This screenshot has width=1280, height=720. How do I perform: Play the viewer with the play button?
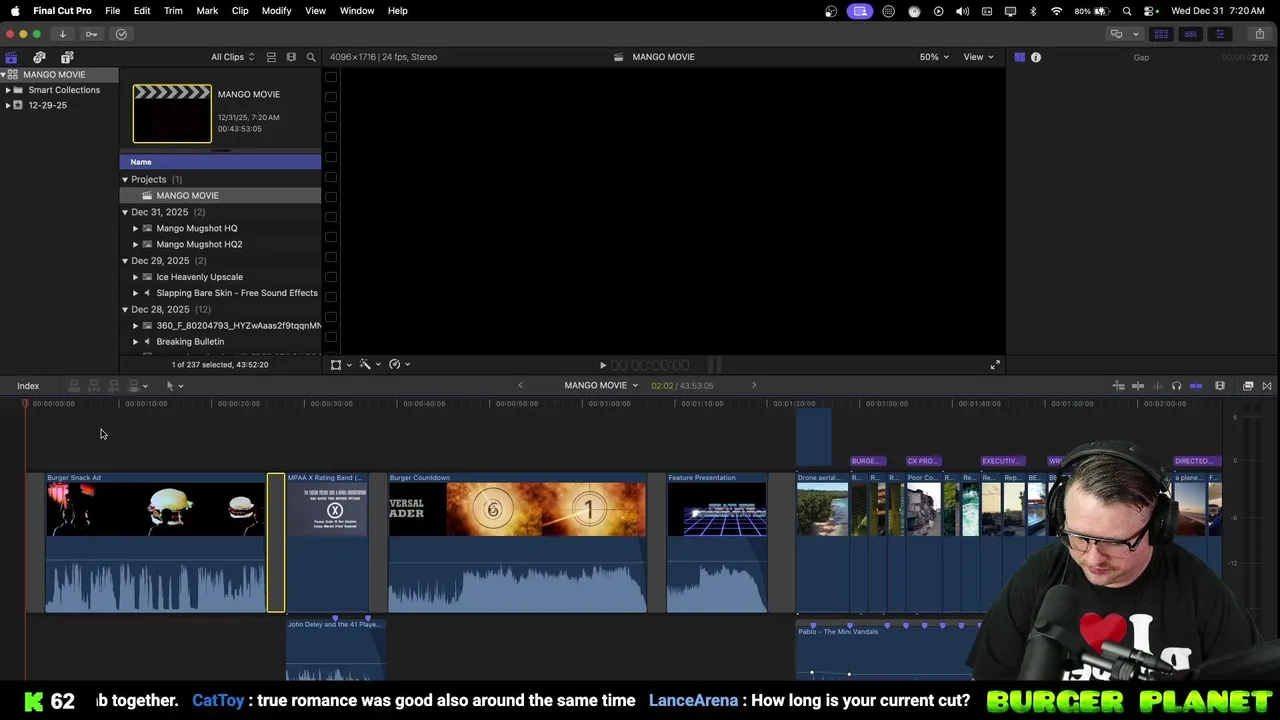point(602,366)
